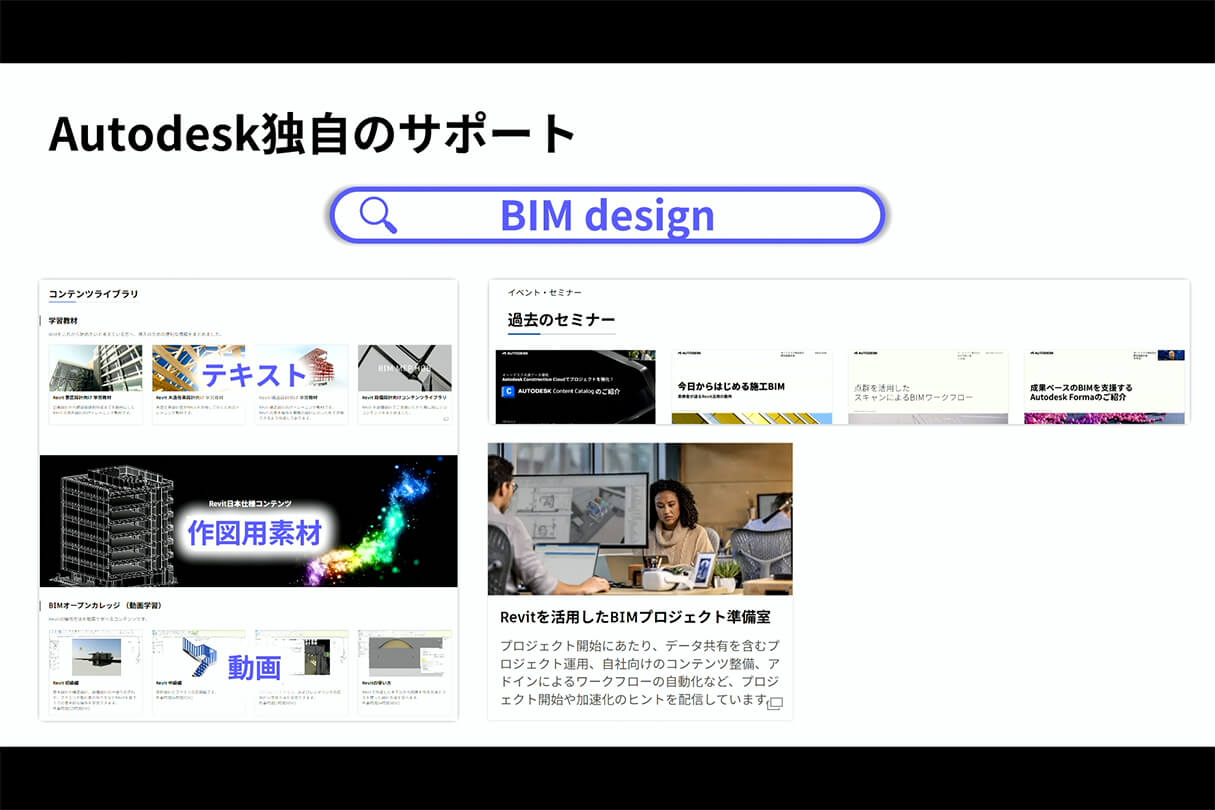Click the Revitを活用したBIMプロジェクト準備室 photo
The image size is (1215, 810).
coord(641,518)
